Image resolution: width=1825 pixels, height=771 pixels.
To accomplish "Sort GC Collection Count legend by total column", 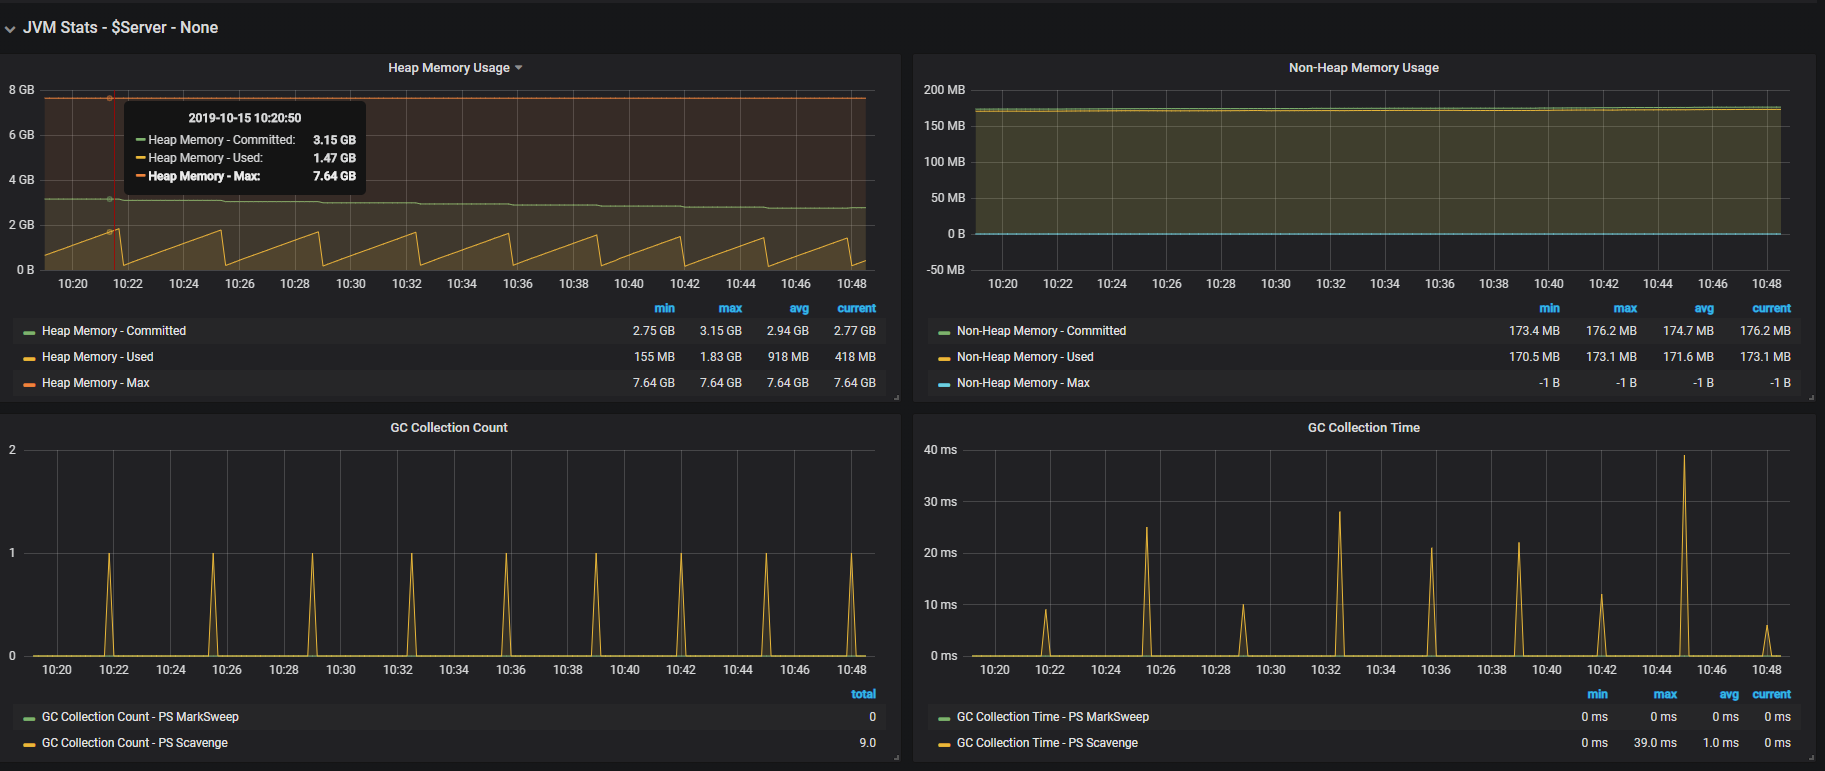I will click(863, 694).
